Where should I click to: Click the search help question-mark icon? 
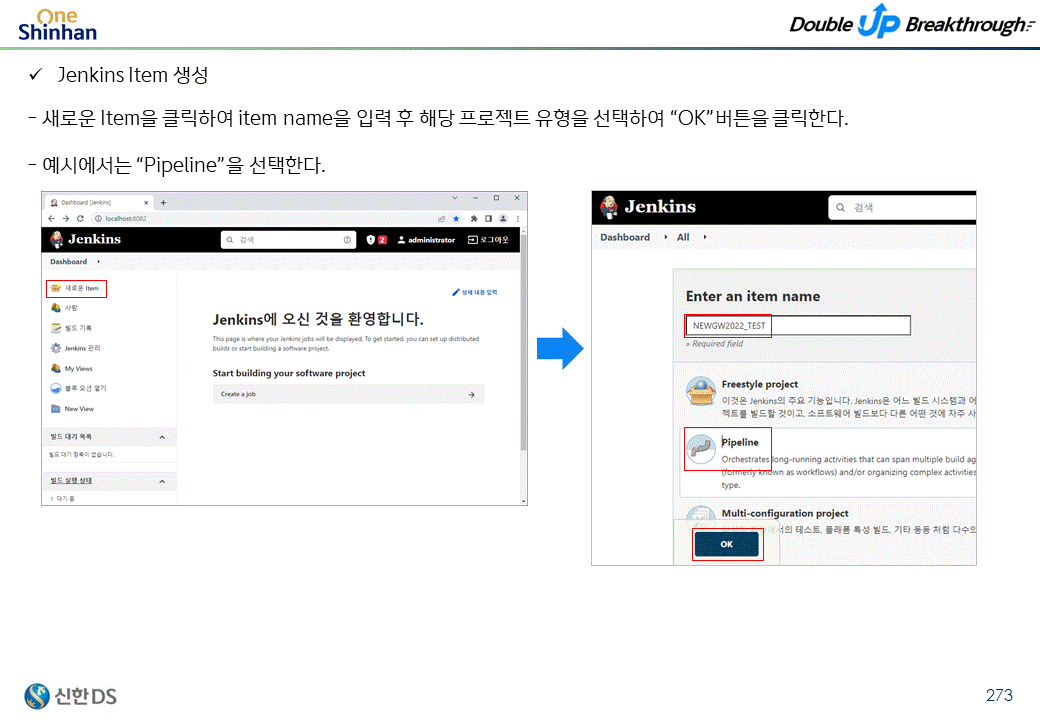point(347,240)
